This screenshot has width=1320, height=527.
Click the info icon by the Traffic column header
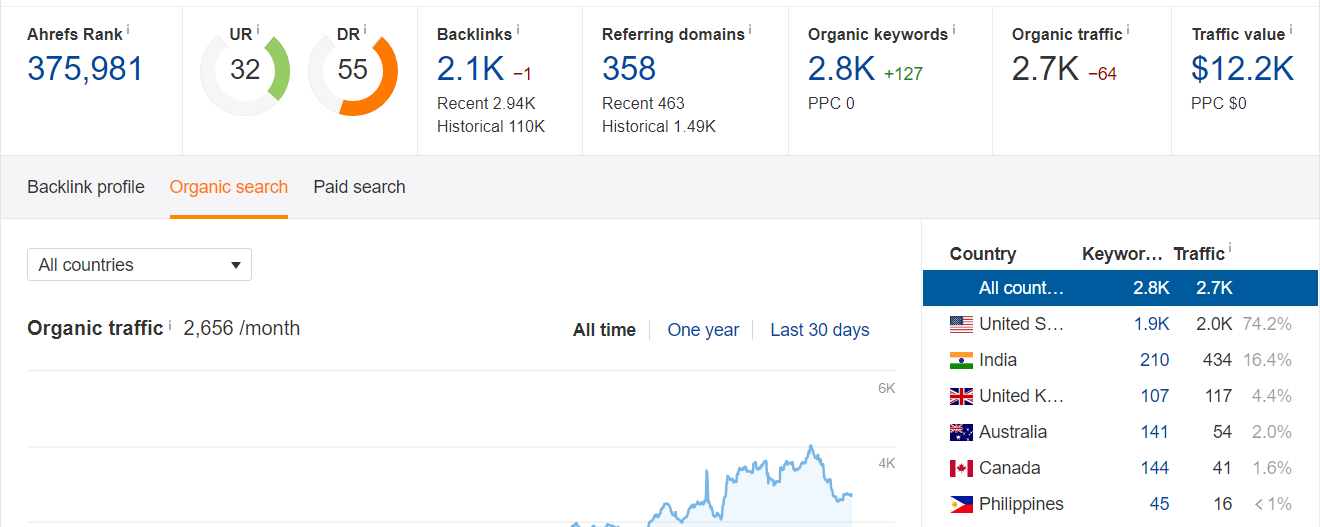1230,250
